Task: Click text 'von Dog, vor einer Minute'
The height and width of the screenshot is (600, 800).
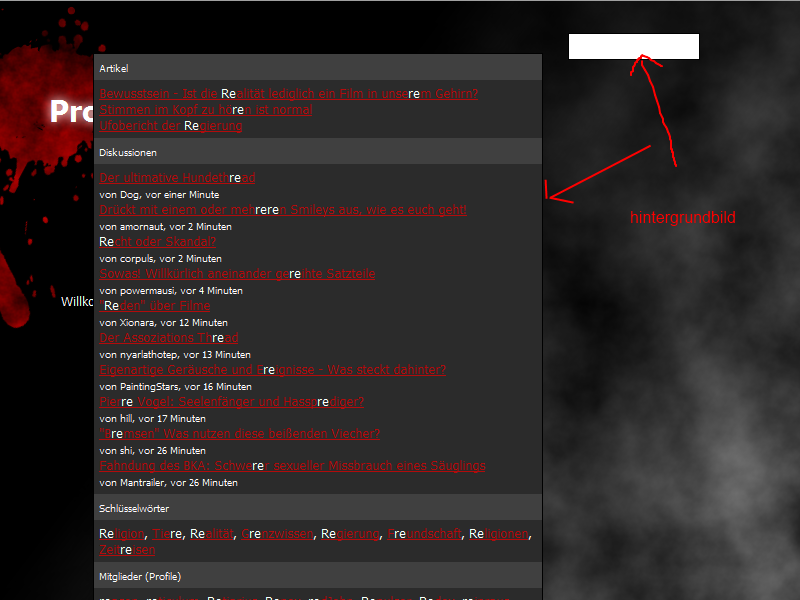Action: coord(159,195)
